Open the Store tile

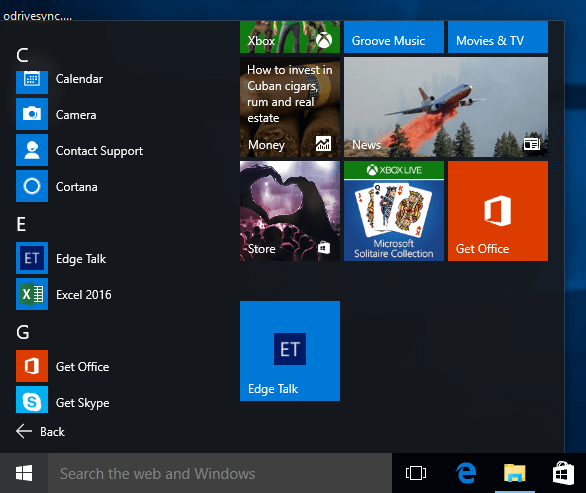pyautogui.click(x=290, y=211)
